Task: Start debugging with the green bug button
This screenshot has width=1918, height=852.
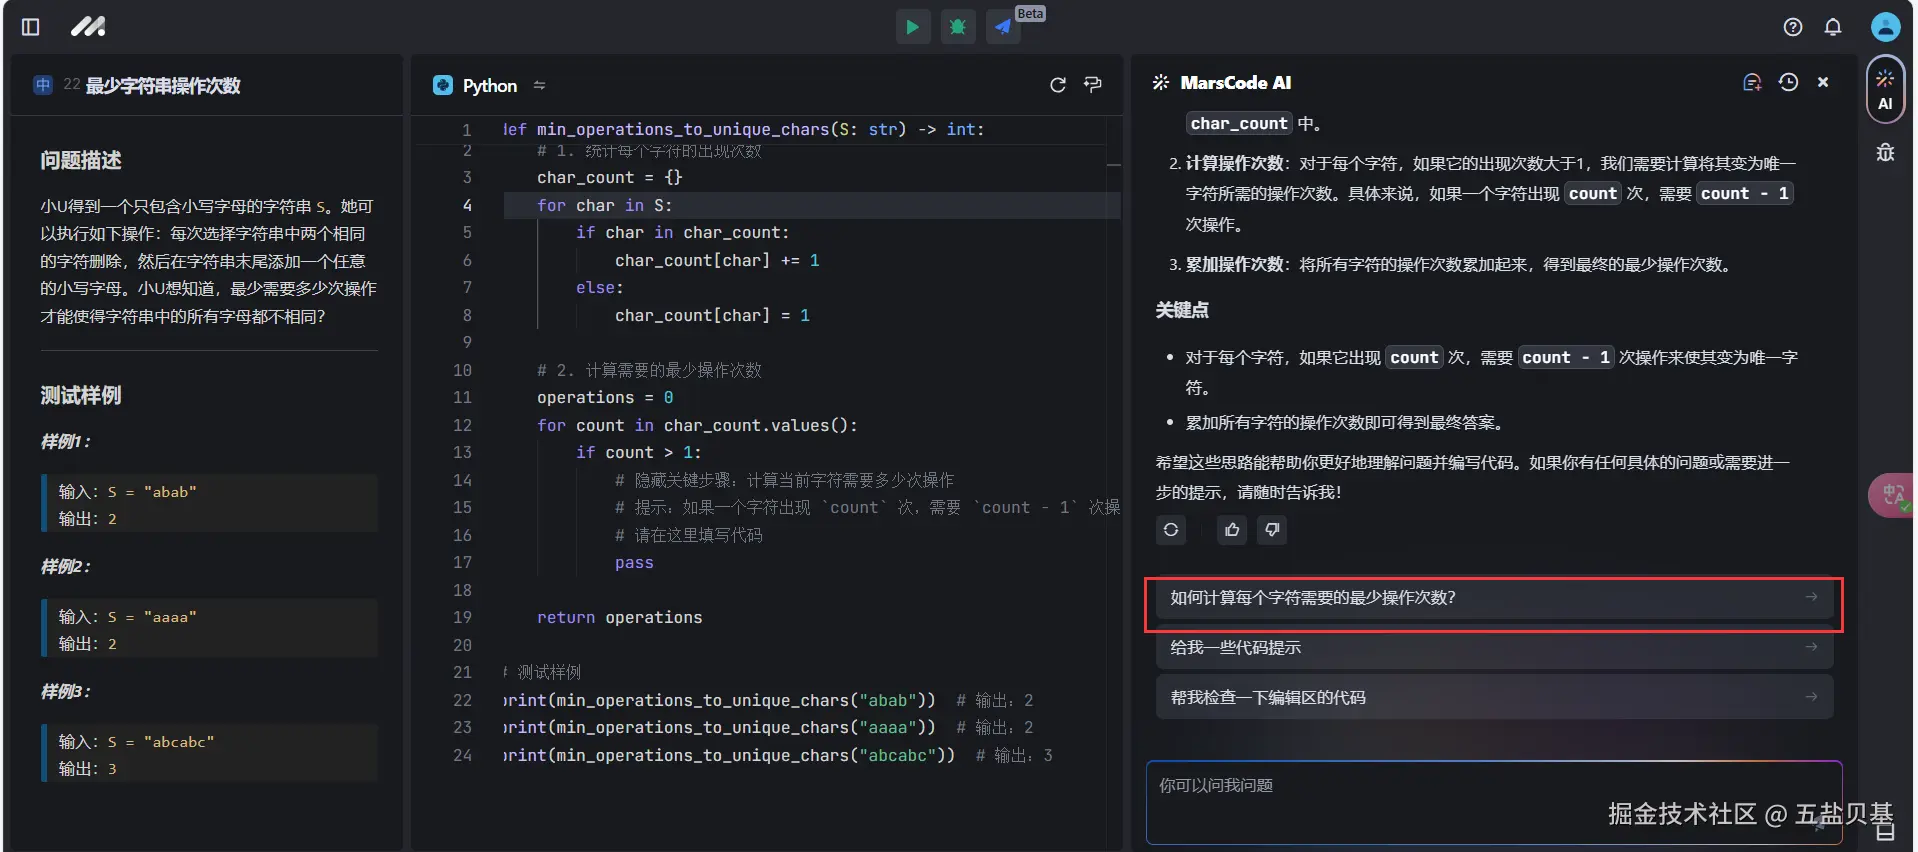Action: (958, 27)
